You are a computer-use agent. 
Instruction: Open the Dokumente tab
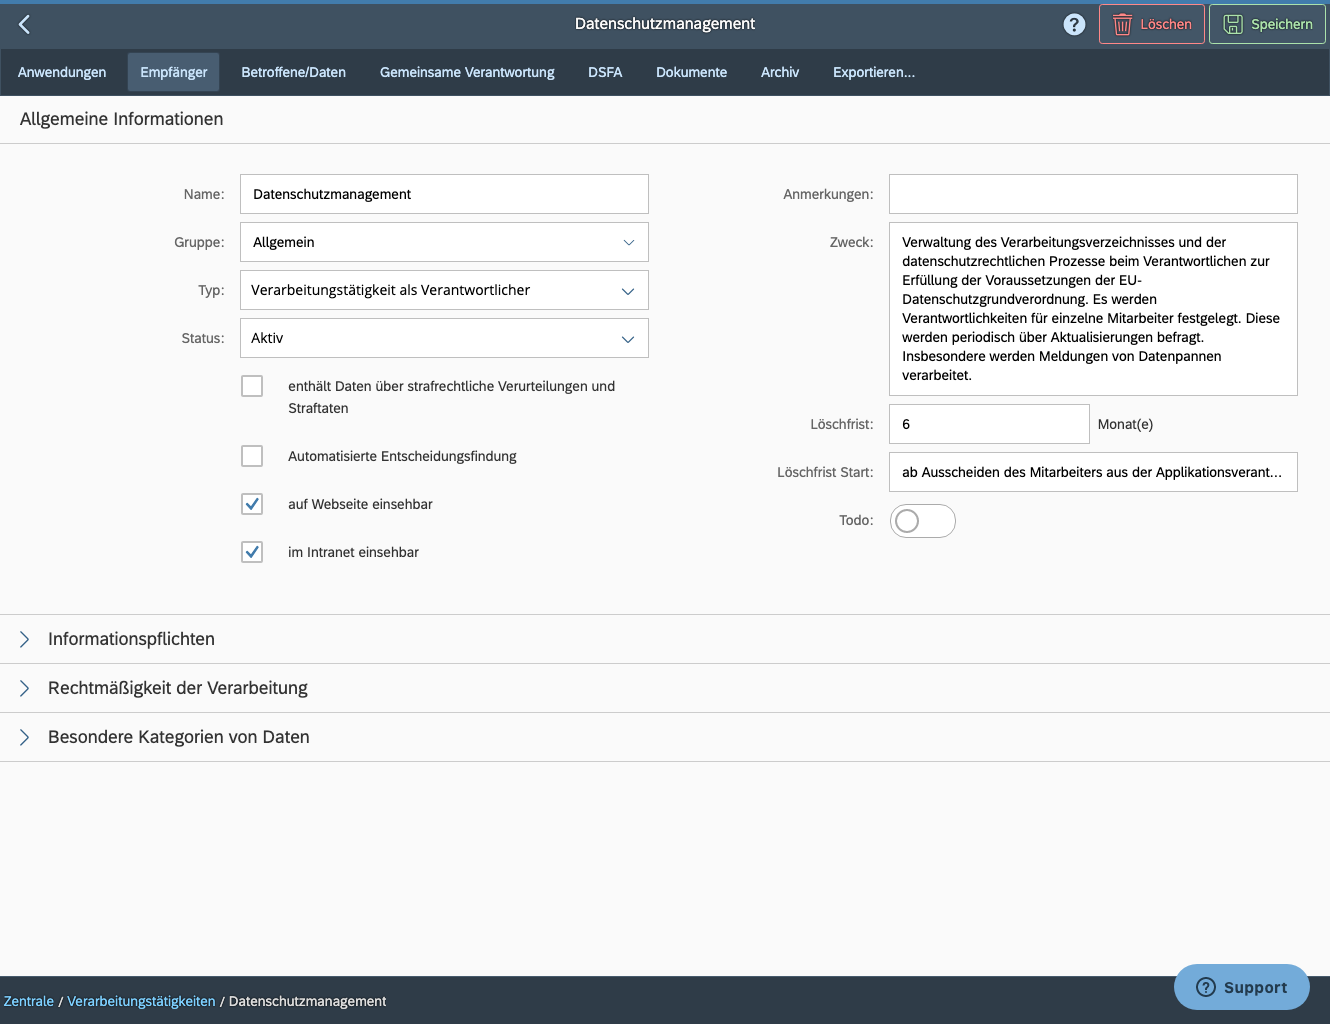pos(691,72)
